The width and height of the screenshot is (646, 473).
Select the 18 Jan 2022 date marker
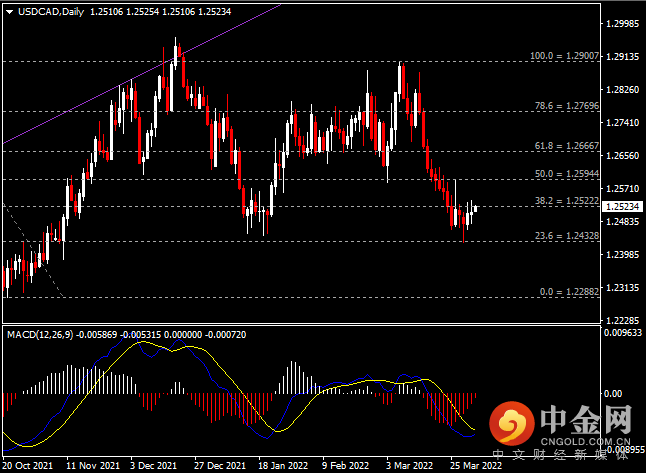coord(283,465)
